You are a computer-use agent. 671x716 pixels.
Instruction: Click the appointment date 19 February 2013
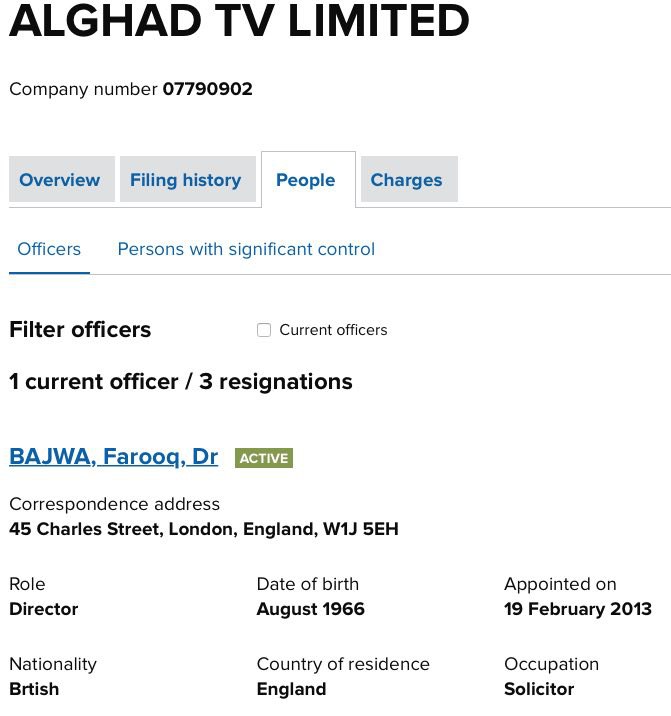pos(577,609)
